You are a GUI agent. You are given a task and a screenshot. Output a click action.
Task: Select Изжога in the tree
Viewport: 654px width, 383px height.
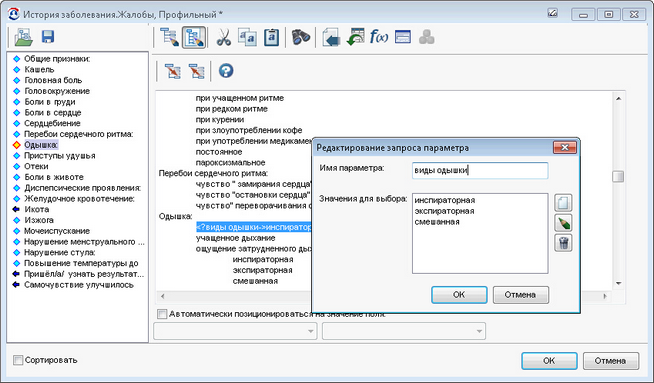[x=39, y=220]
